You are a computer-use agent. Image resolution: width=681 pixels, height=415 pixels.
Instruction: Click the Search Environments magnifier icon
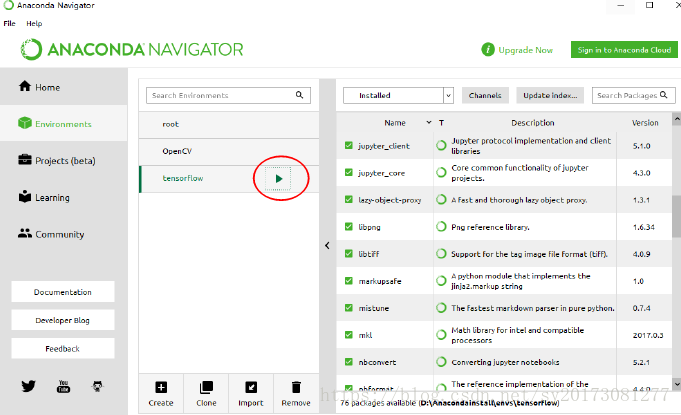tap(299, 95)
